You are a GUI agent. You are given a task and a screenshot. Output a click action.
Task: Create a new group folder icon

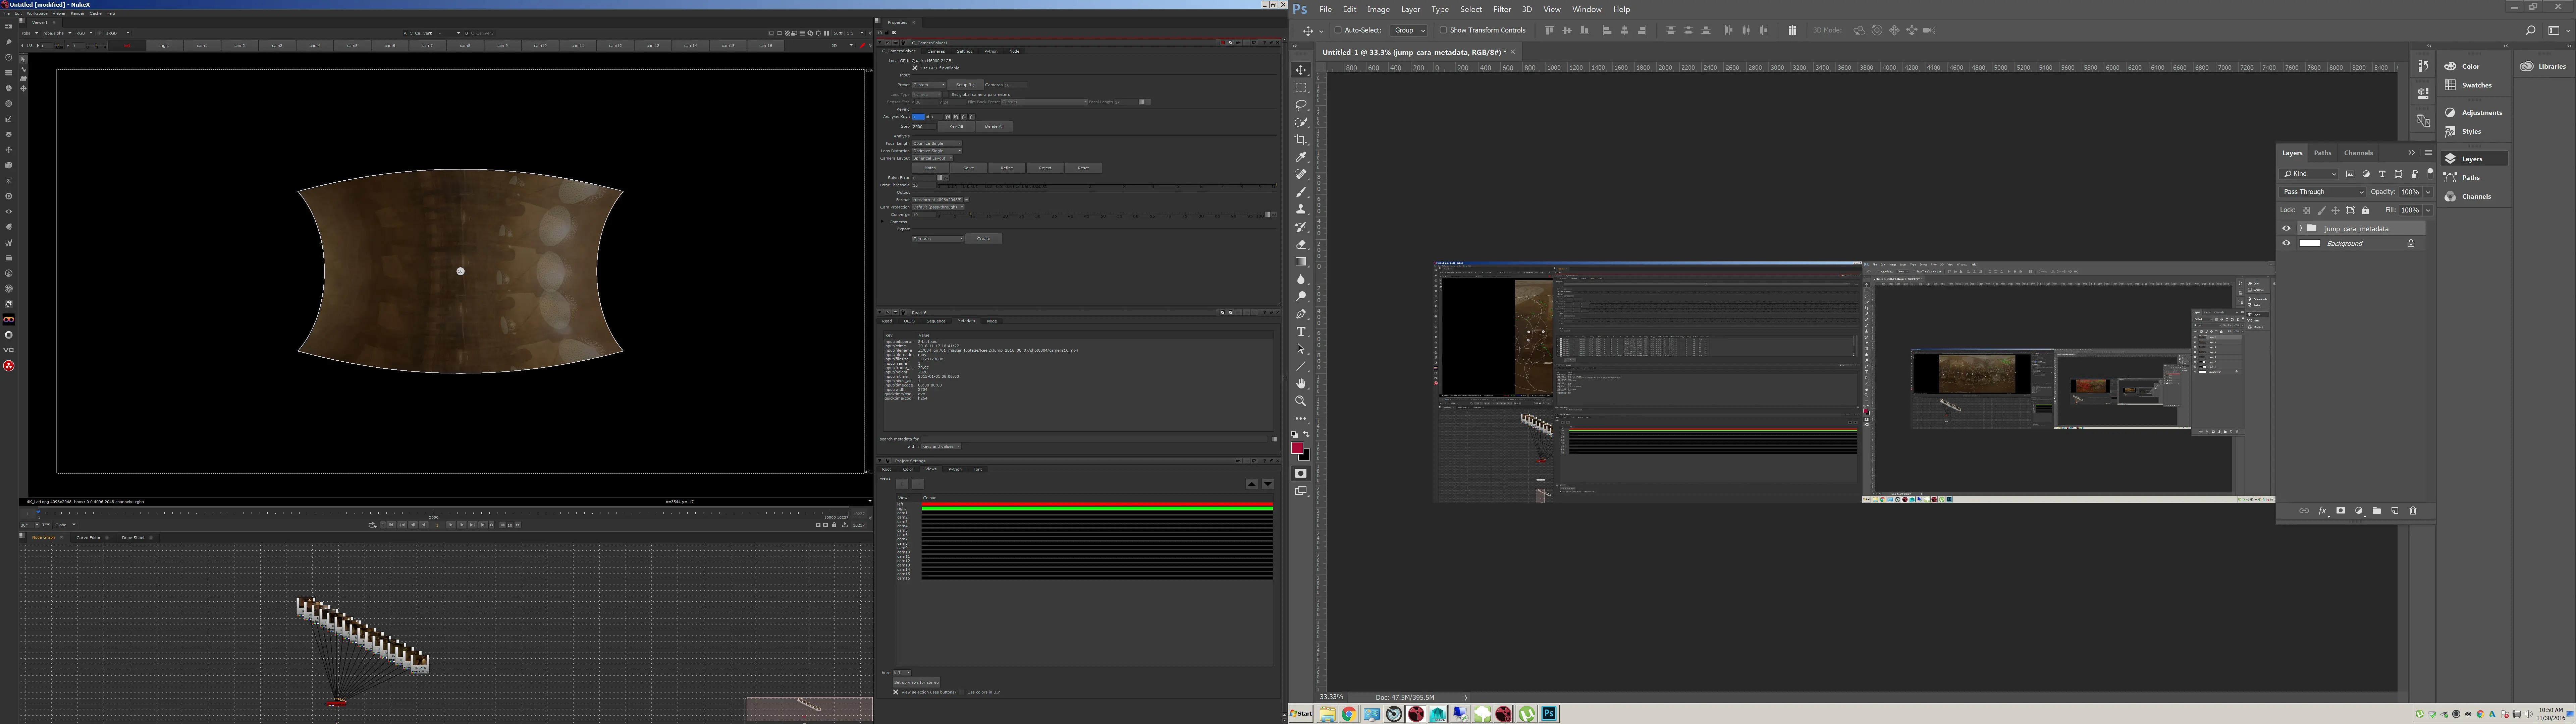[2377, 511]
